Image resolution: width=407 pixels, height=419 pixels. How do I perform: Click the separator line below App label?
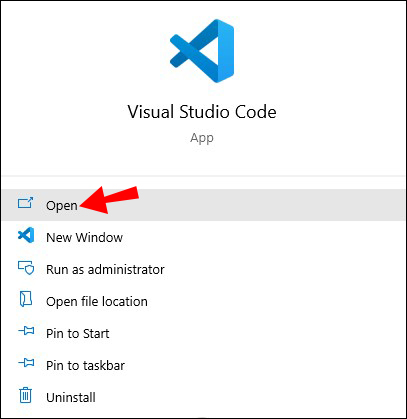203,176
